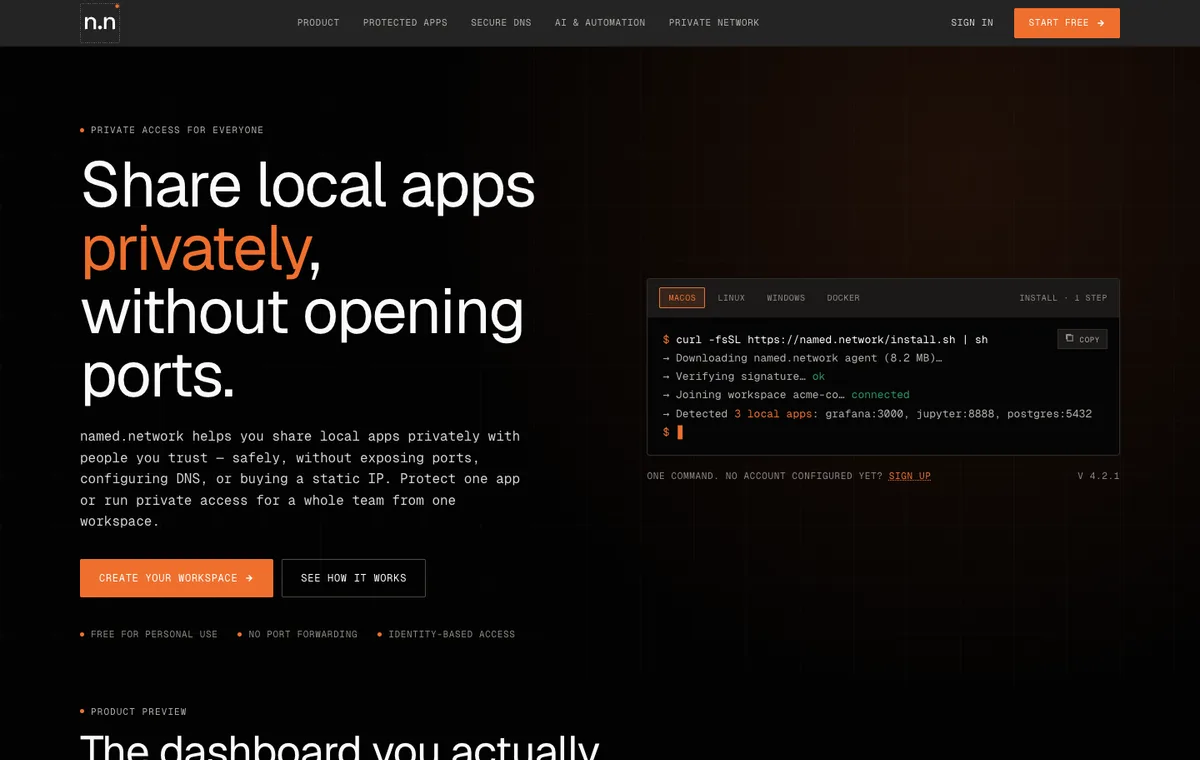
Task: Open Protected Apps navigation item
Action: 405,23
